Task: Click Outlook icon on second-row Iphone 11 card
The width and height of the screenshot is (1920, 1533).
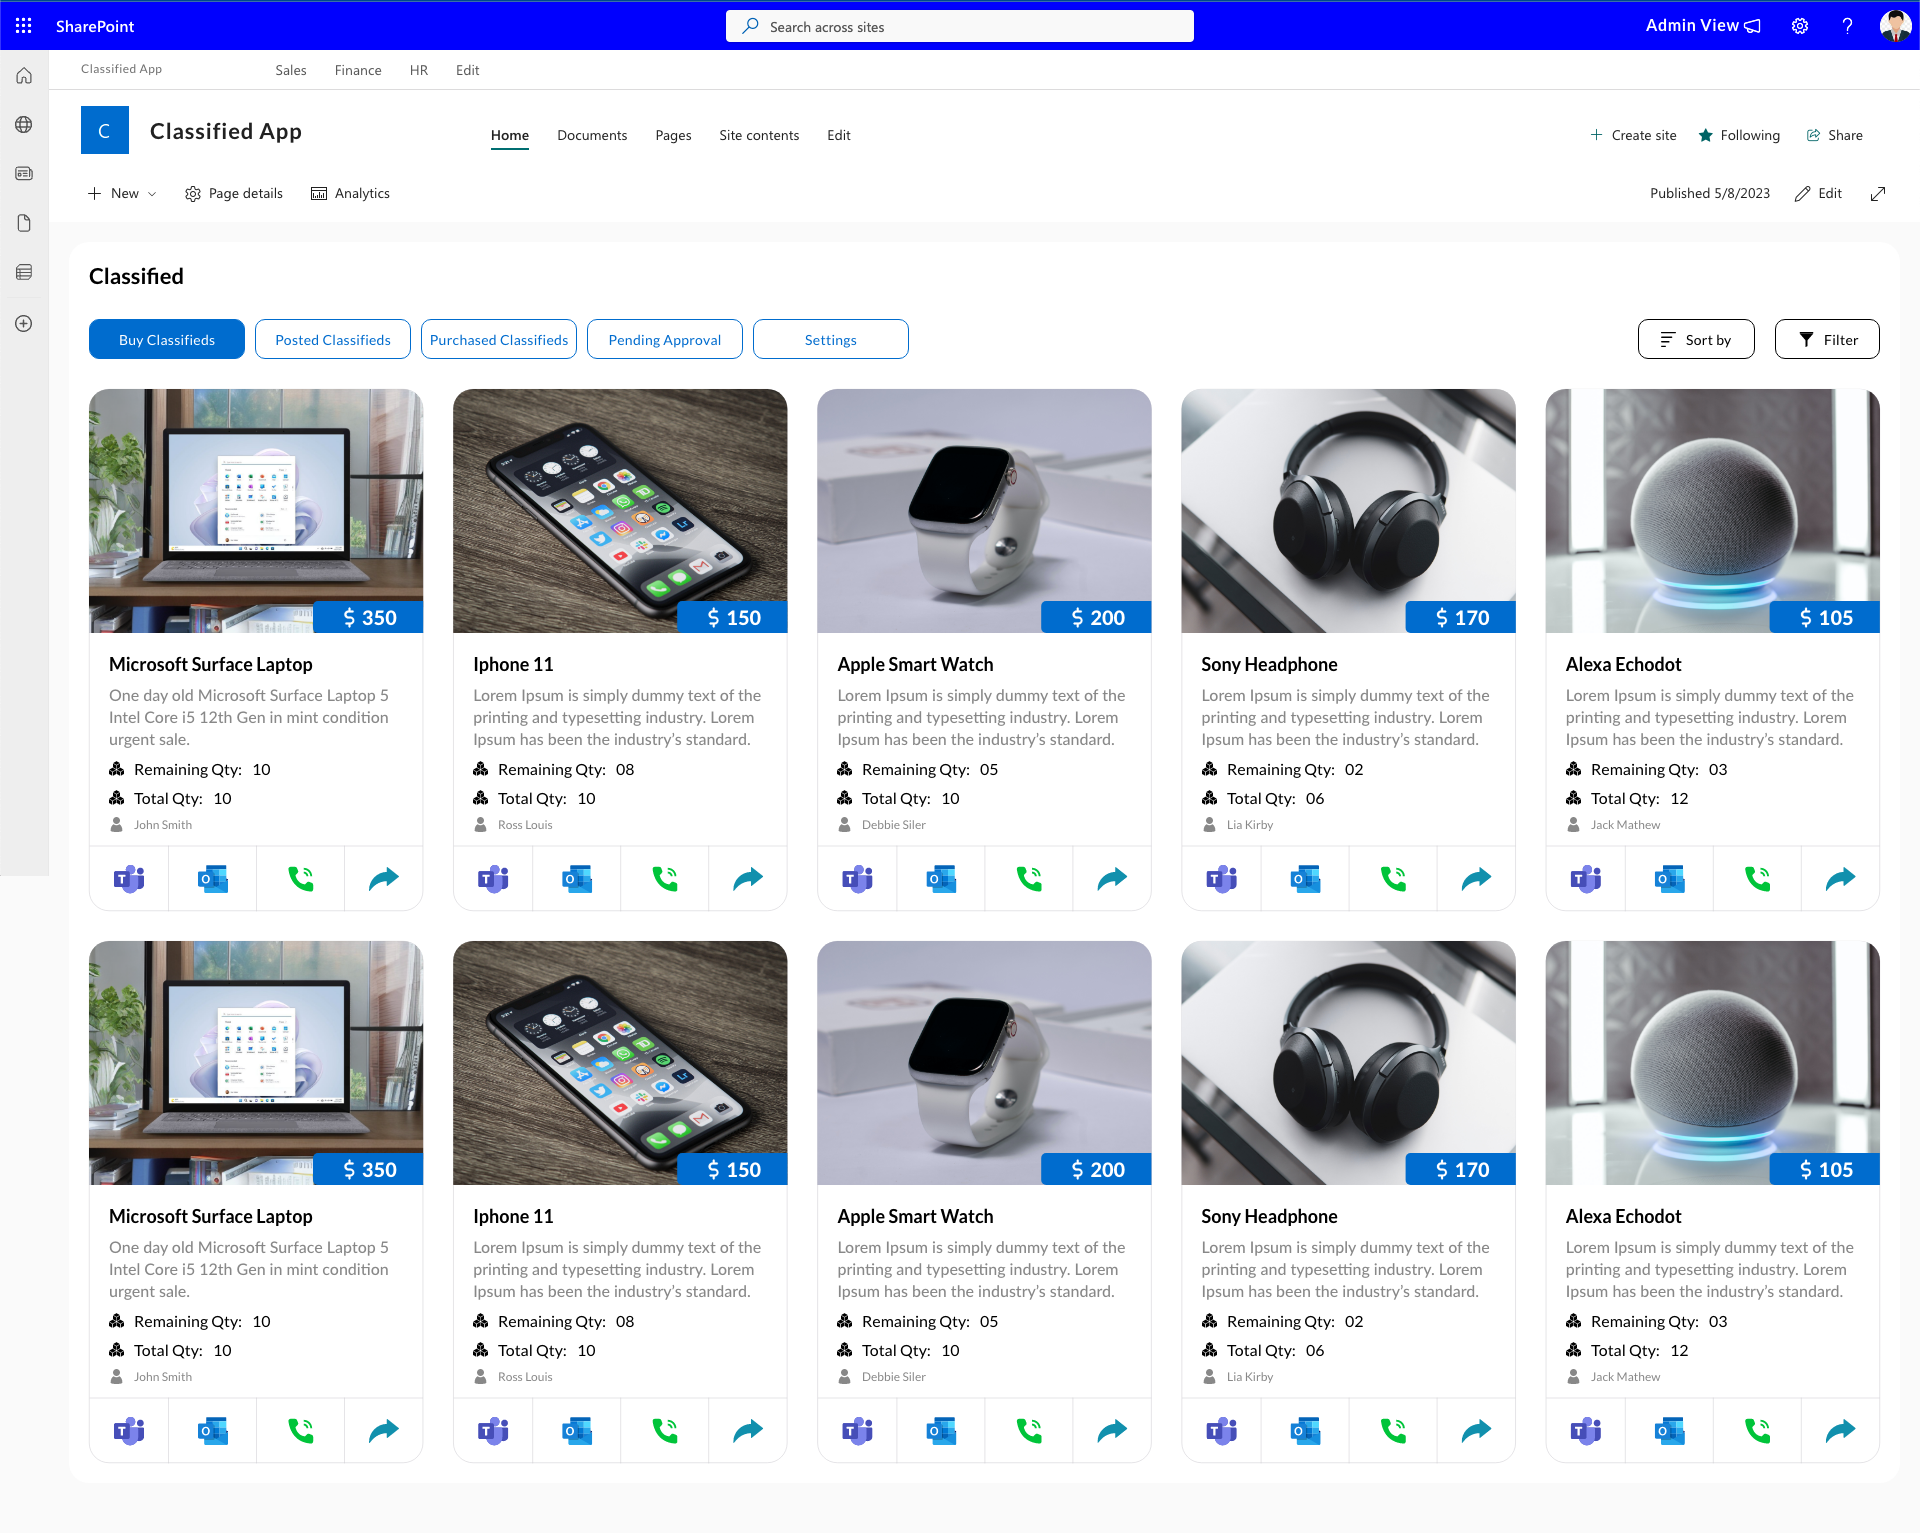Action: [577, 1431]
